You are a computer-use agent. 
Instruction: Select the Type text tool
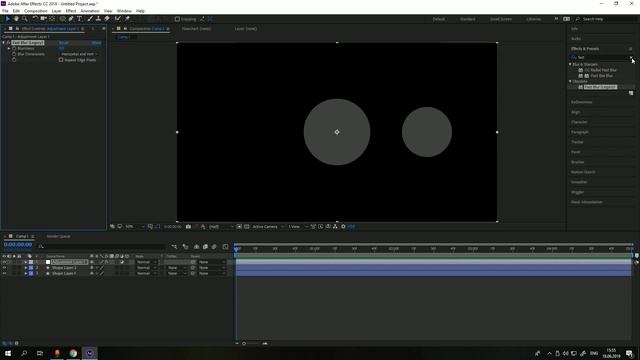tap(80, 19)
